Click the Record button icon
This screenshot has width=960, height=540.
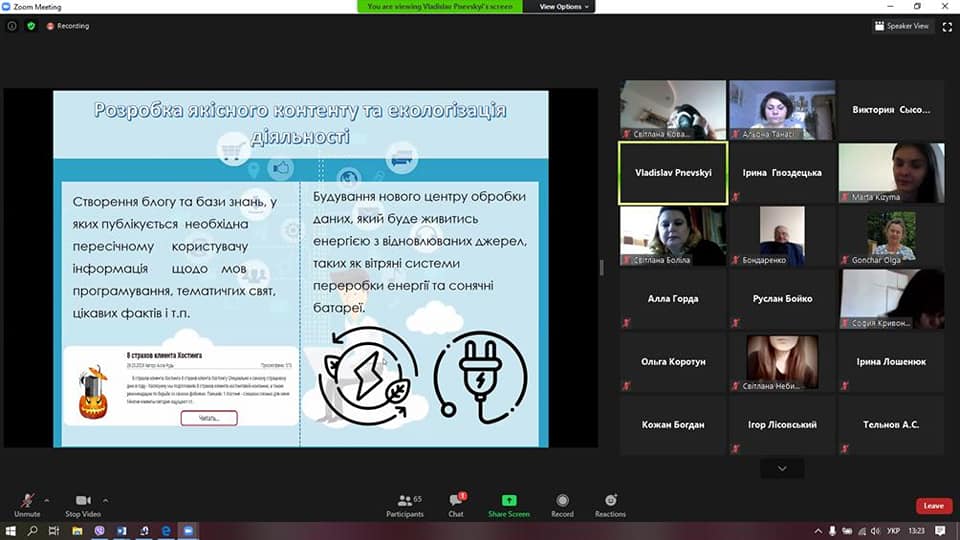pos(562,500)
